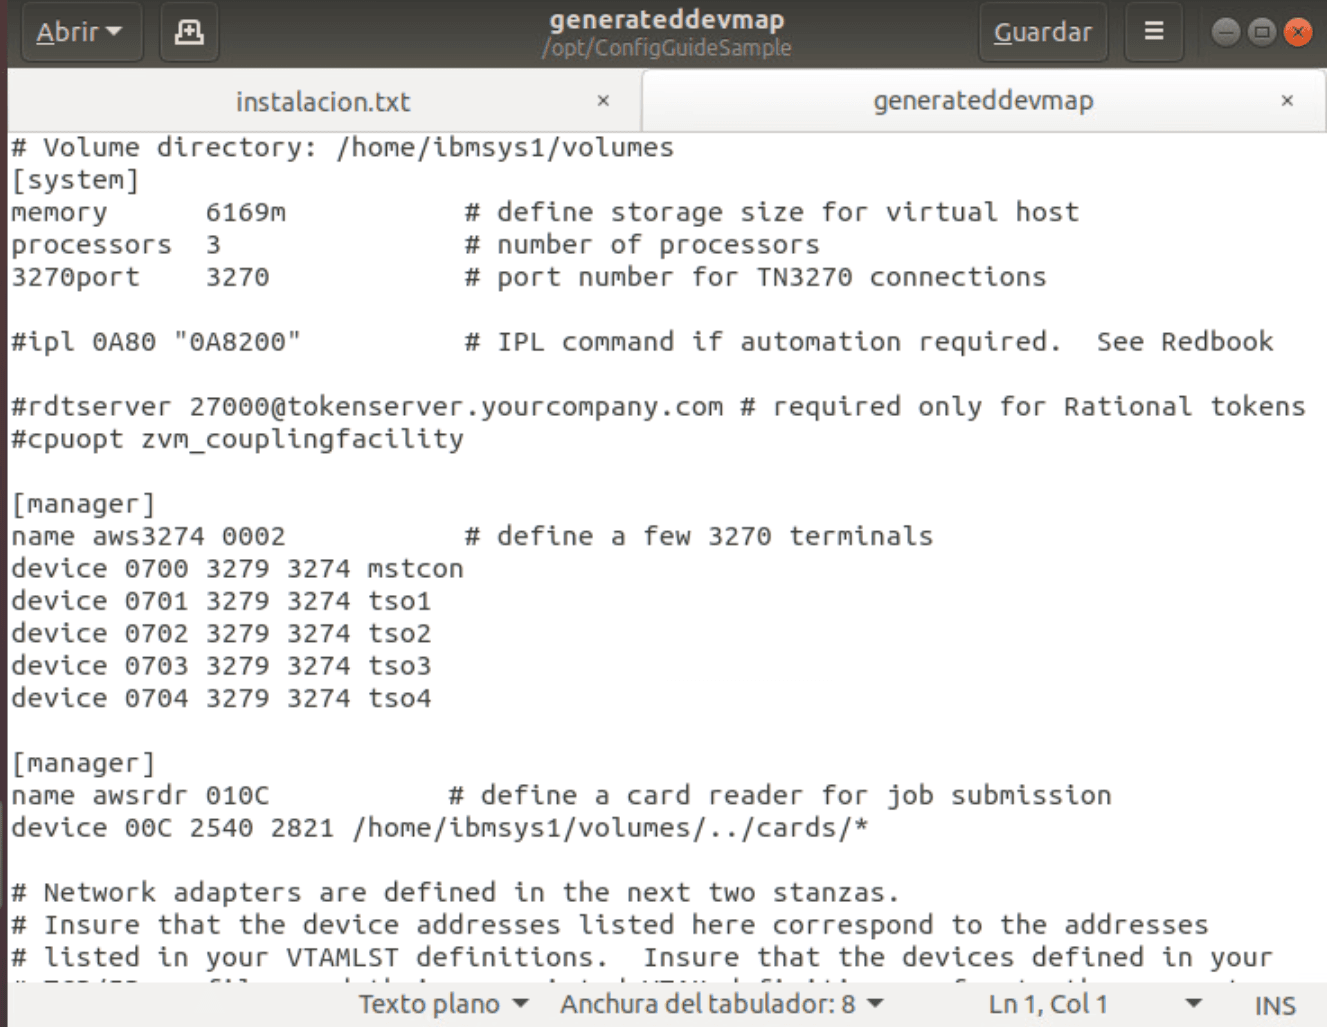Switch to the instalacion.txt tab

[x=322, y=102]
